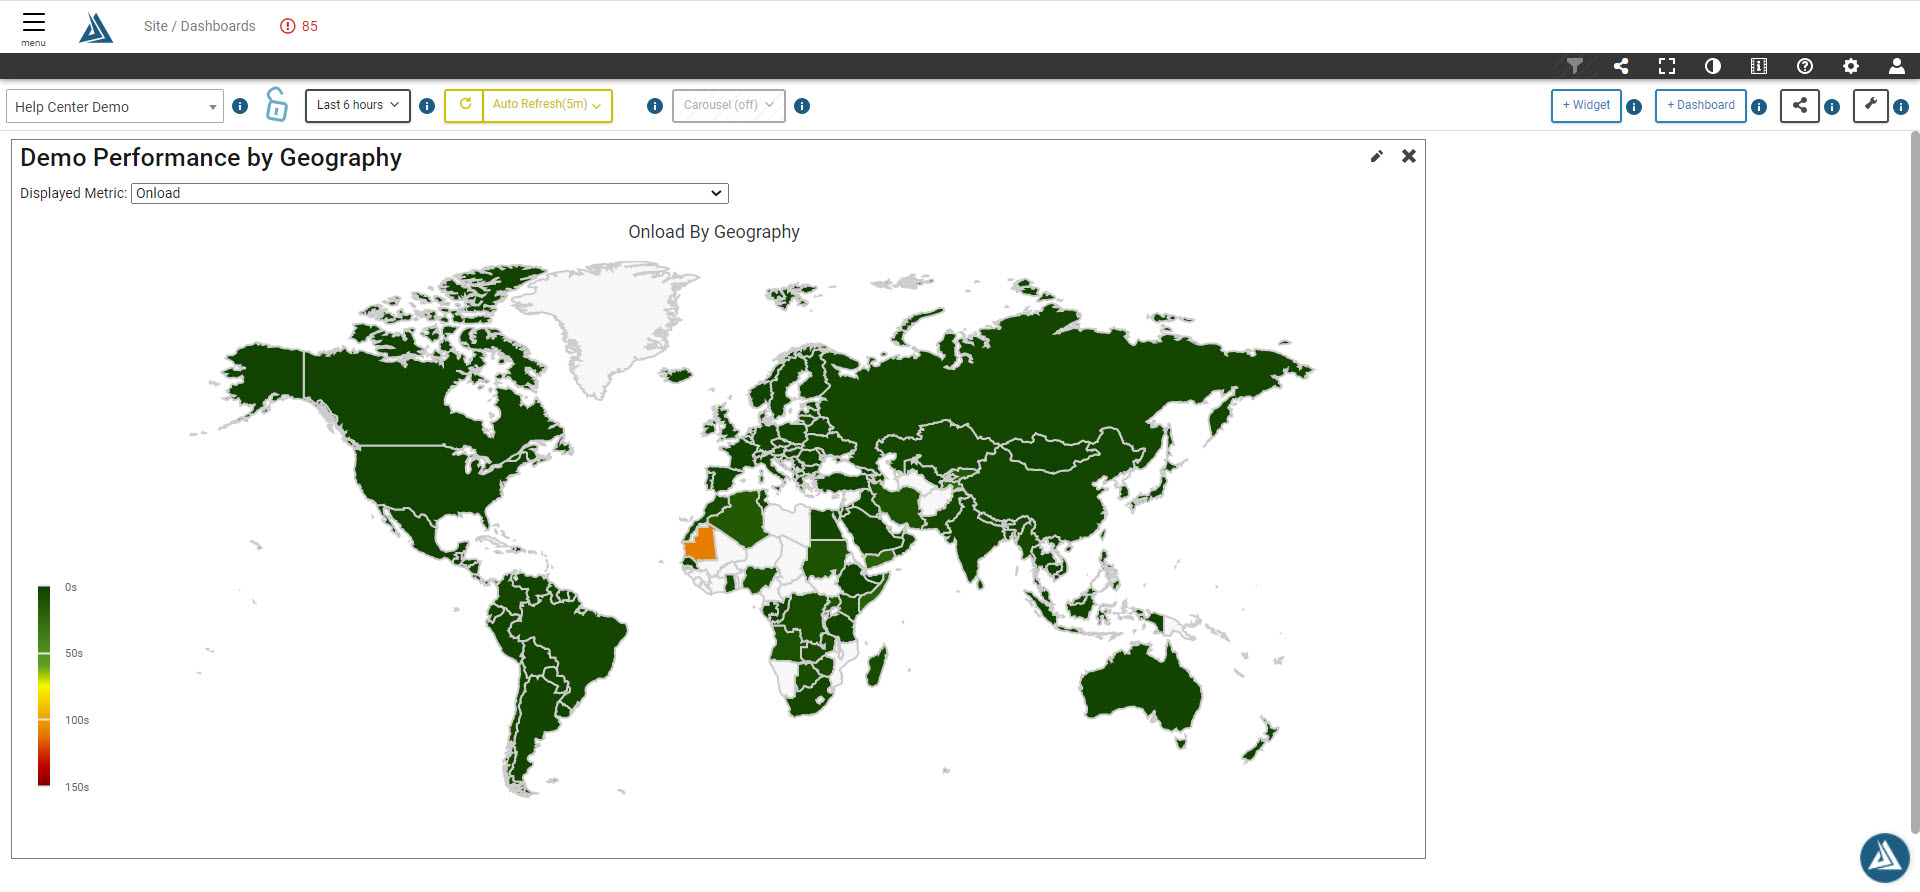Open the Help Center Demo dashboard dropdown

coord(115,106)
